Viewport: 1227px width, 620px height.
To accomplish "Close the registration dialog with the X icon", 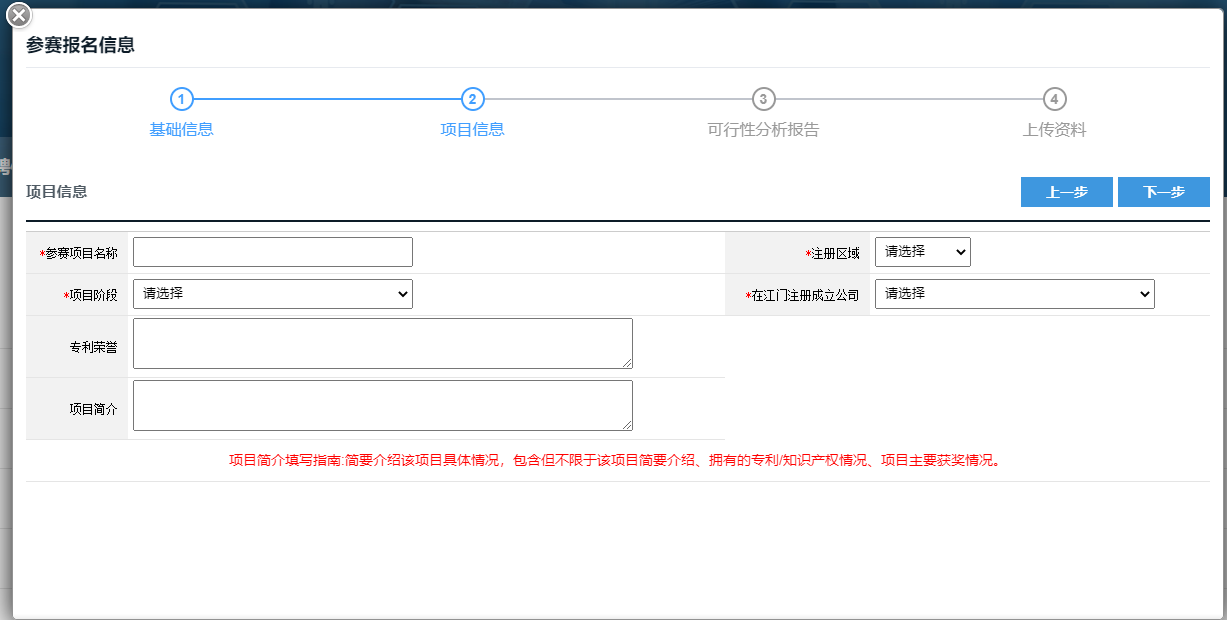I will [19, 15].
